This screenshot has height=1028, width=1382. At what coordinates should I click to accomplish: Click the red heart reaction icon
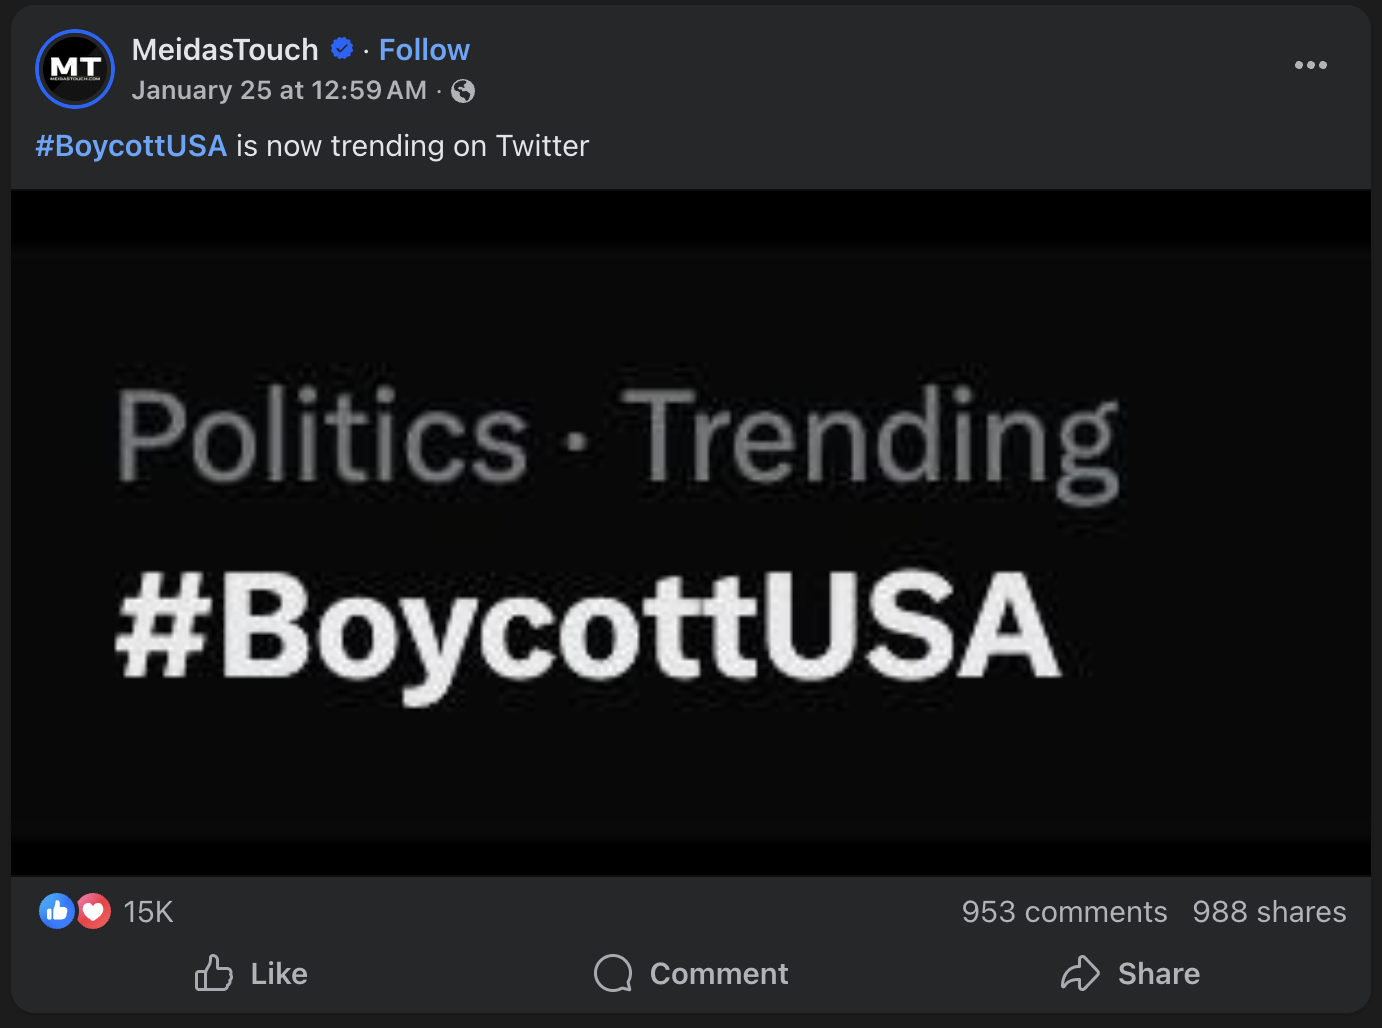point(94,911)
